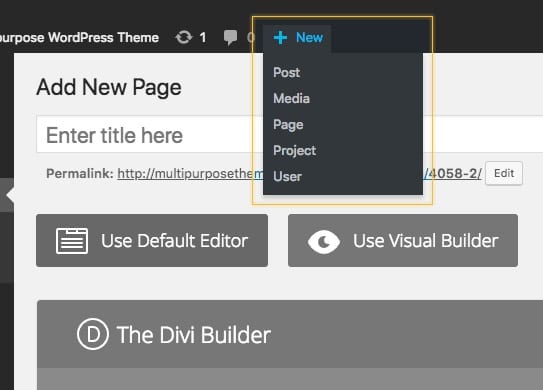Click The Divi Builder panel header
543x390 pixels.
pyautogui.click(x=290, y=334)
